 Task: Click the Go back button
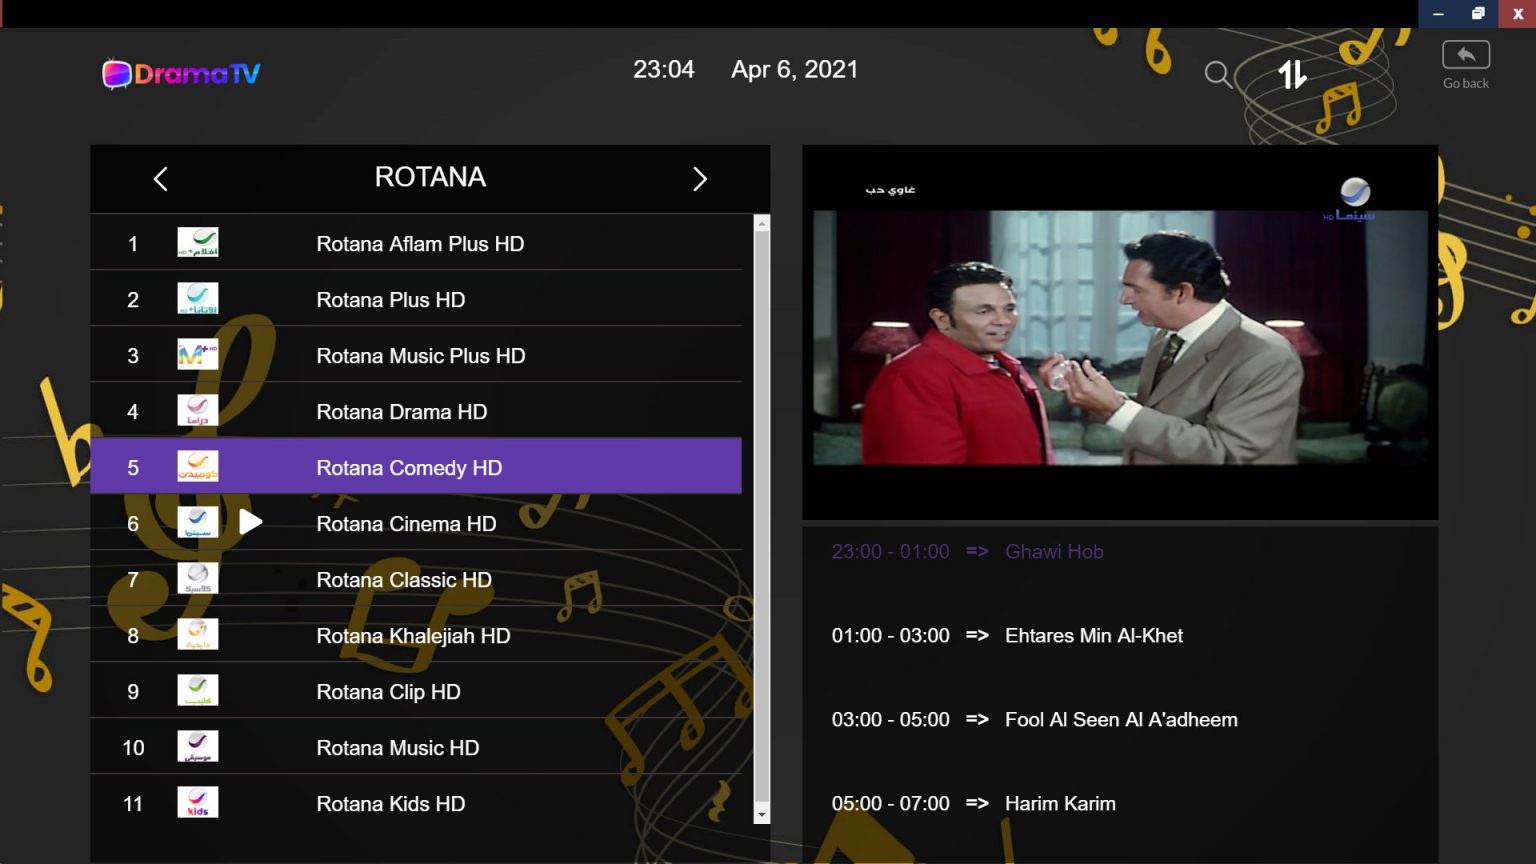1464,63
